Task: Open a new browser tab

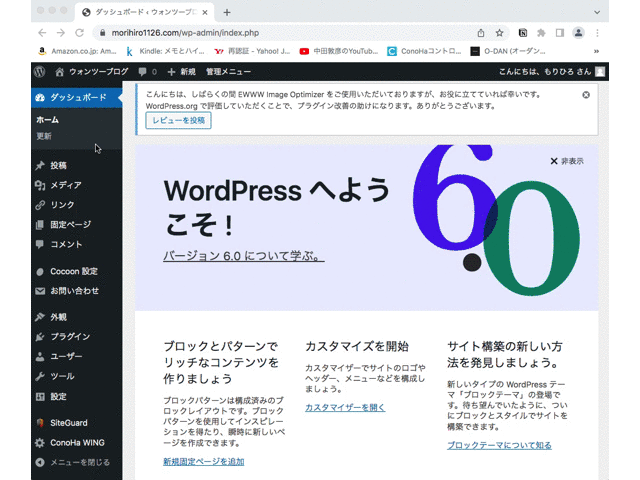Action: coord(227,13)
